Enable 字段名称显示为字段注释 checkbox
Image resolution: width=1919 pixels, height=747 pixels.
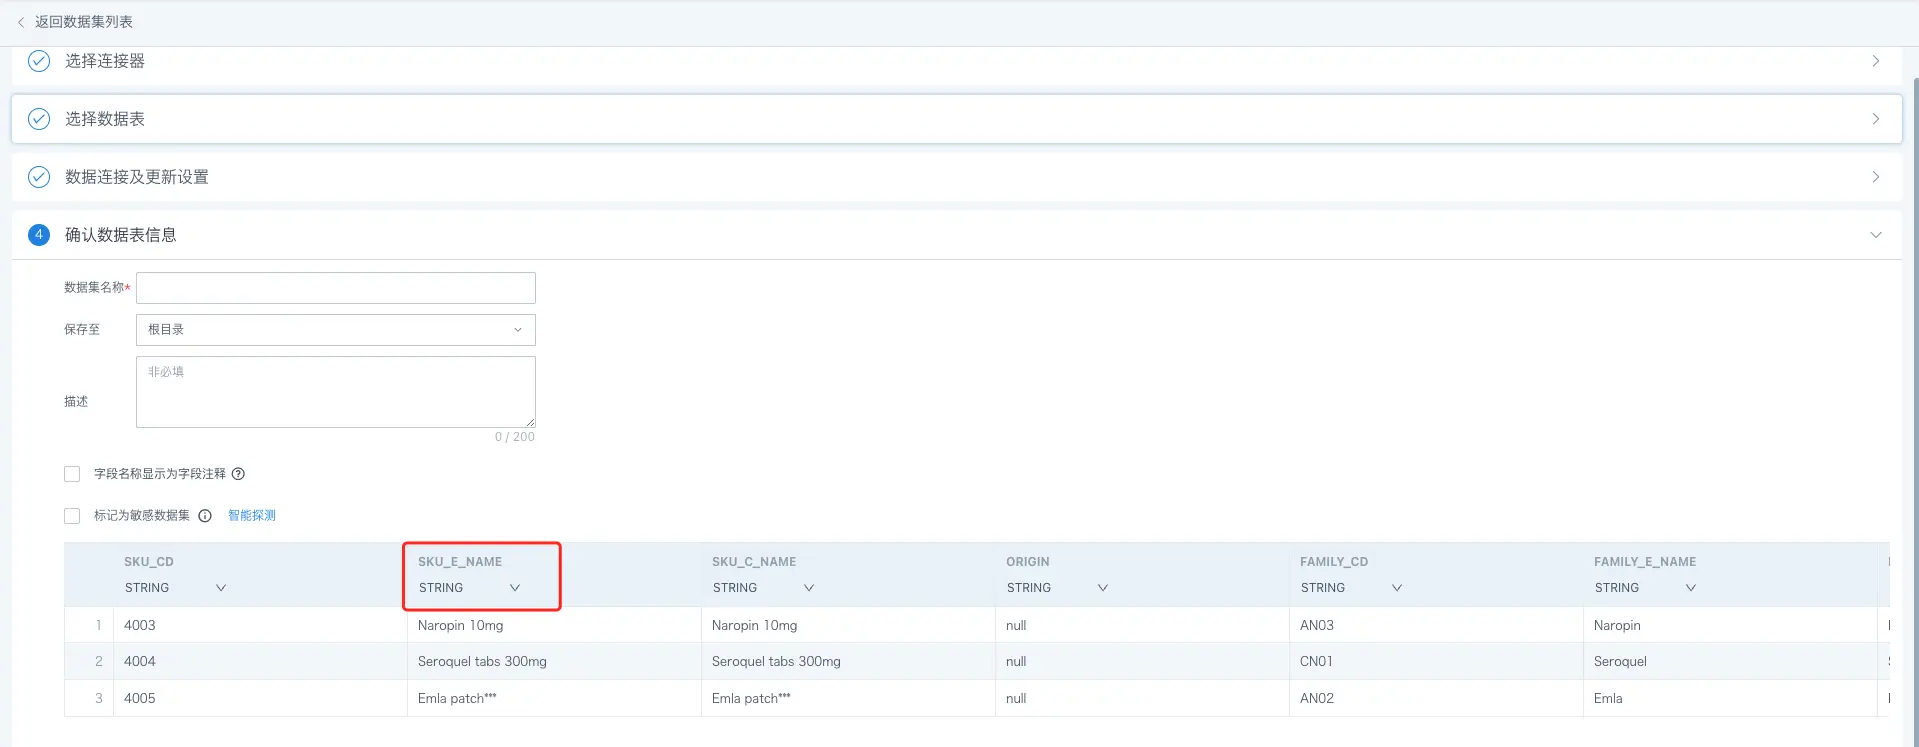pos(72,474)
